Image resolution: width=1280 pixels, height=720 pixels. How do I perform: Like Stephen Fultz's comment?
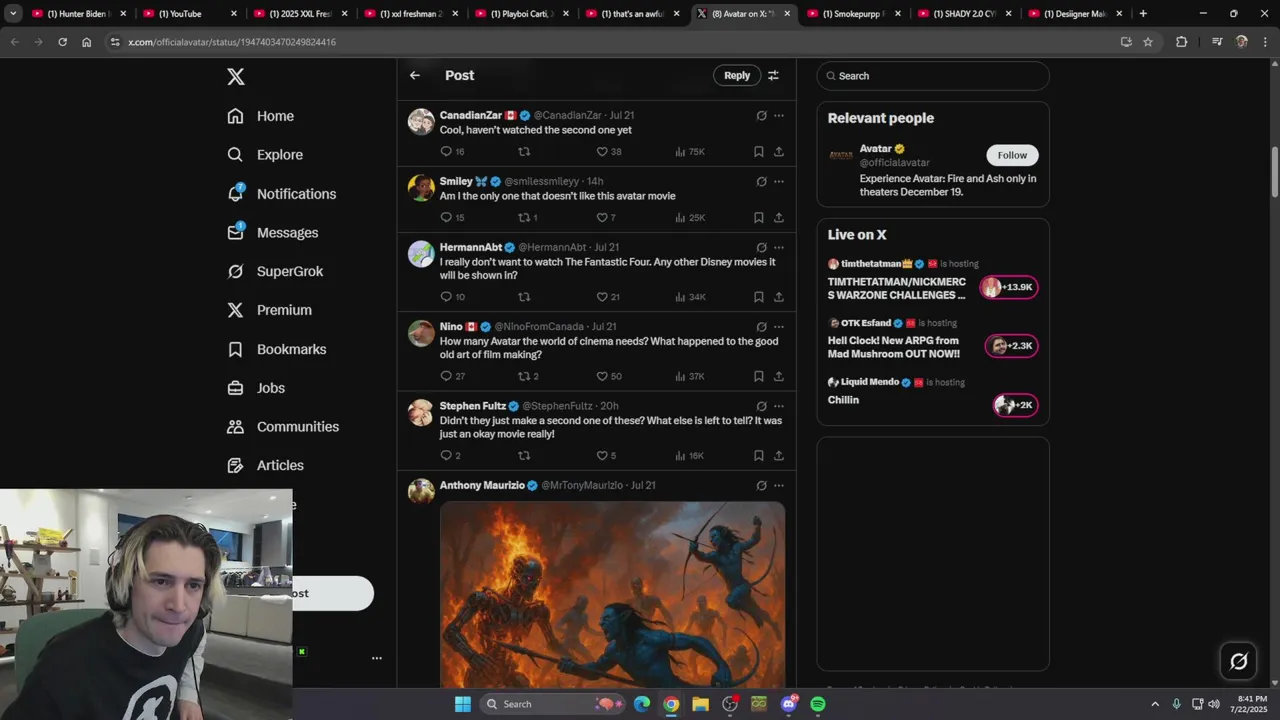coord(602,456)
